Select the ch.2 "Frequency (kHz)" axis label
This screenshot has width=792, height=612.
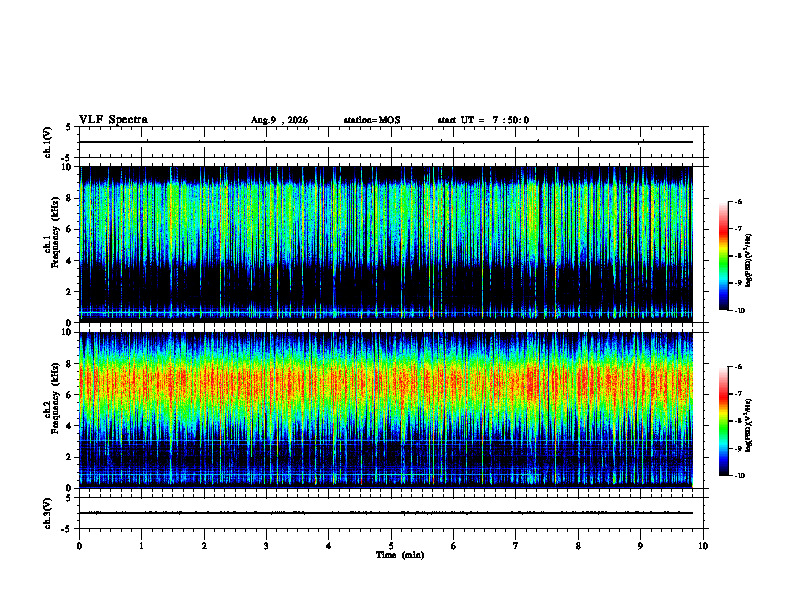click(56, 398)
